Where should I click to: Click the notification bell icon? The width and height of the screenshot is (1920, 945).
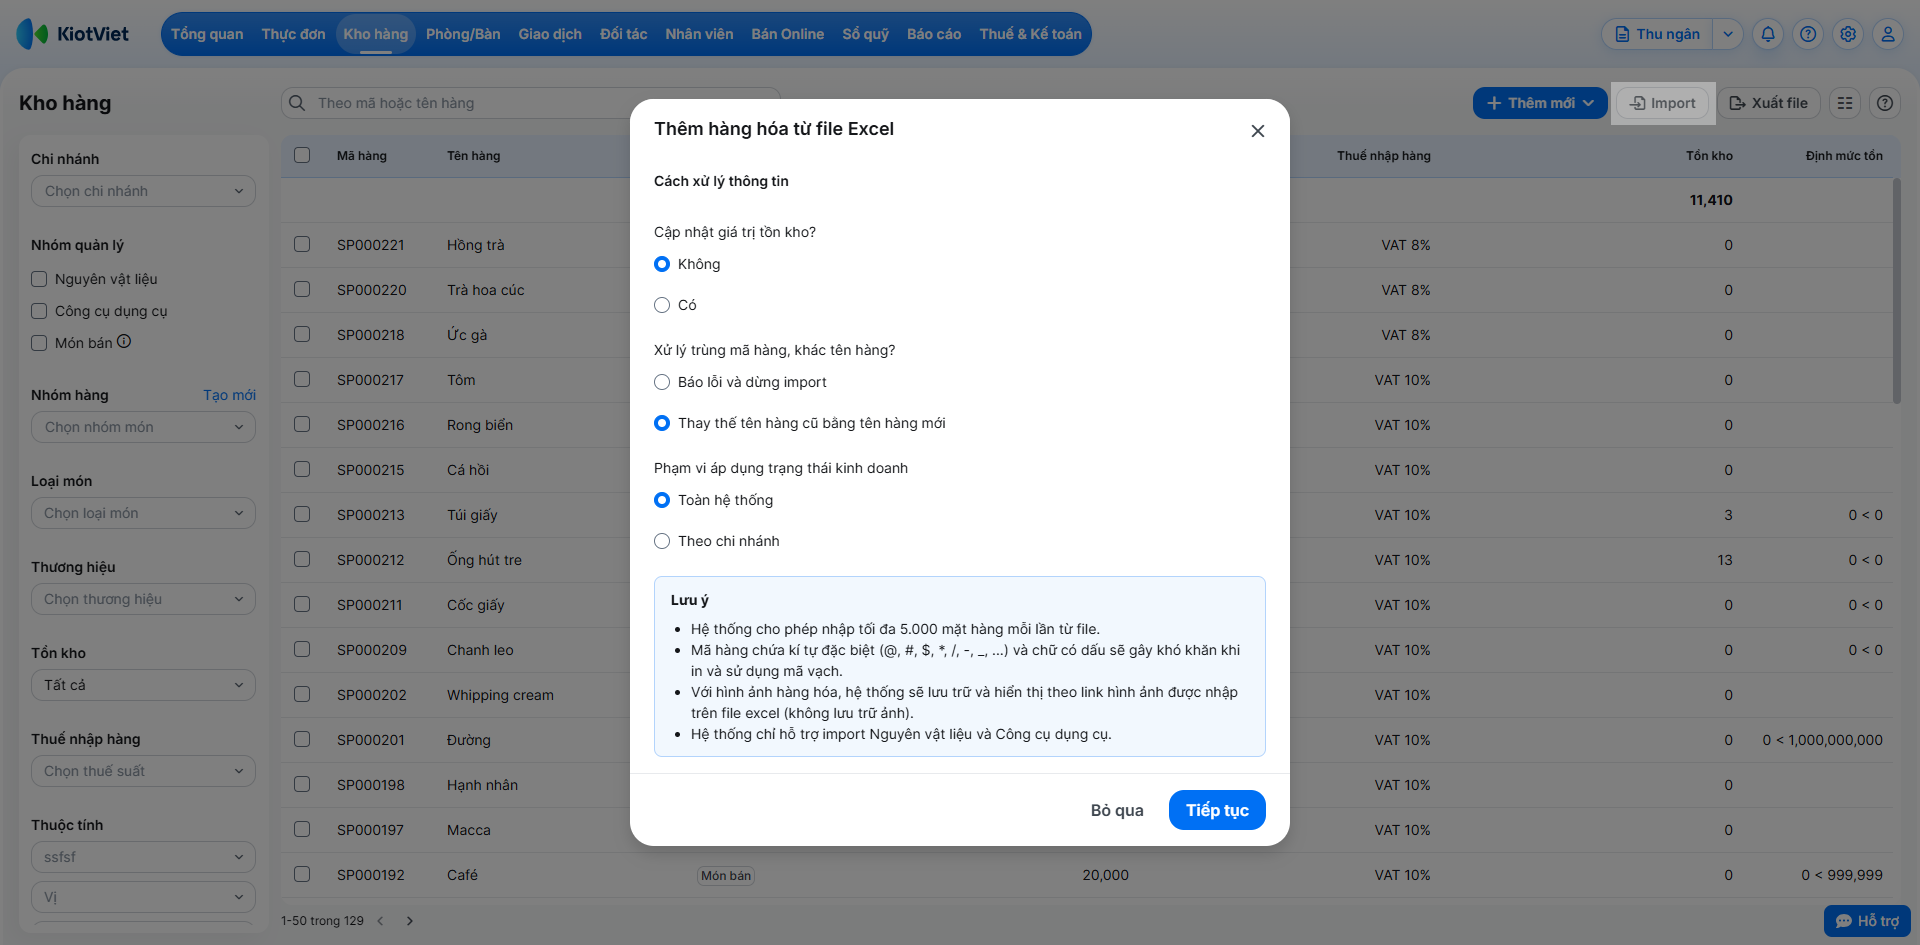[x=1768, y=34]
